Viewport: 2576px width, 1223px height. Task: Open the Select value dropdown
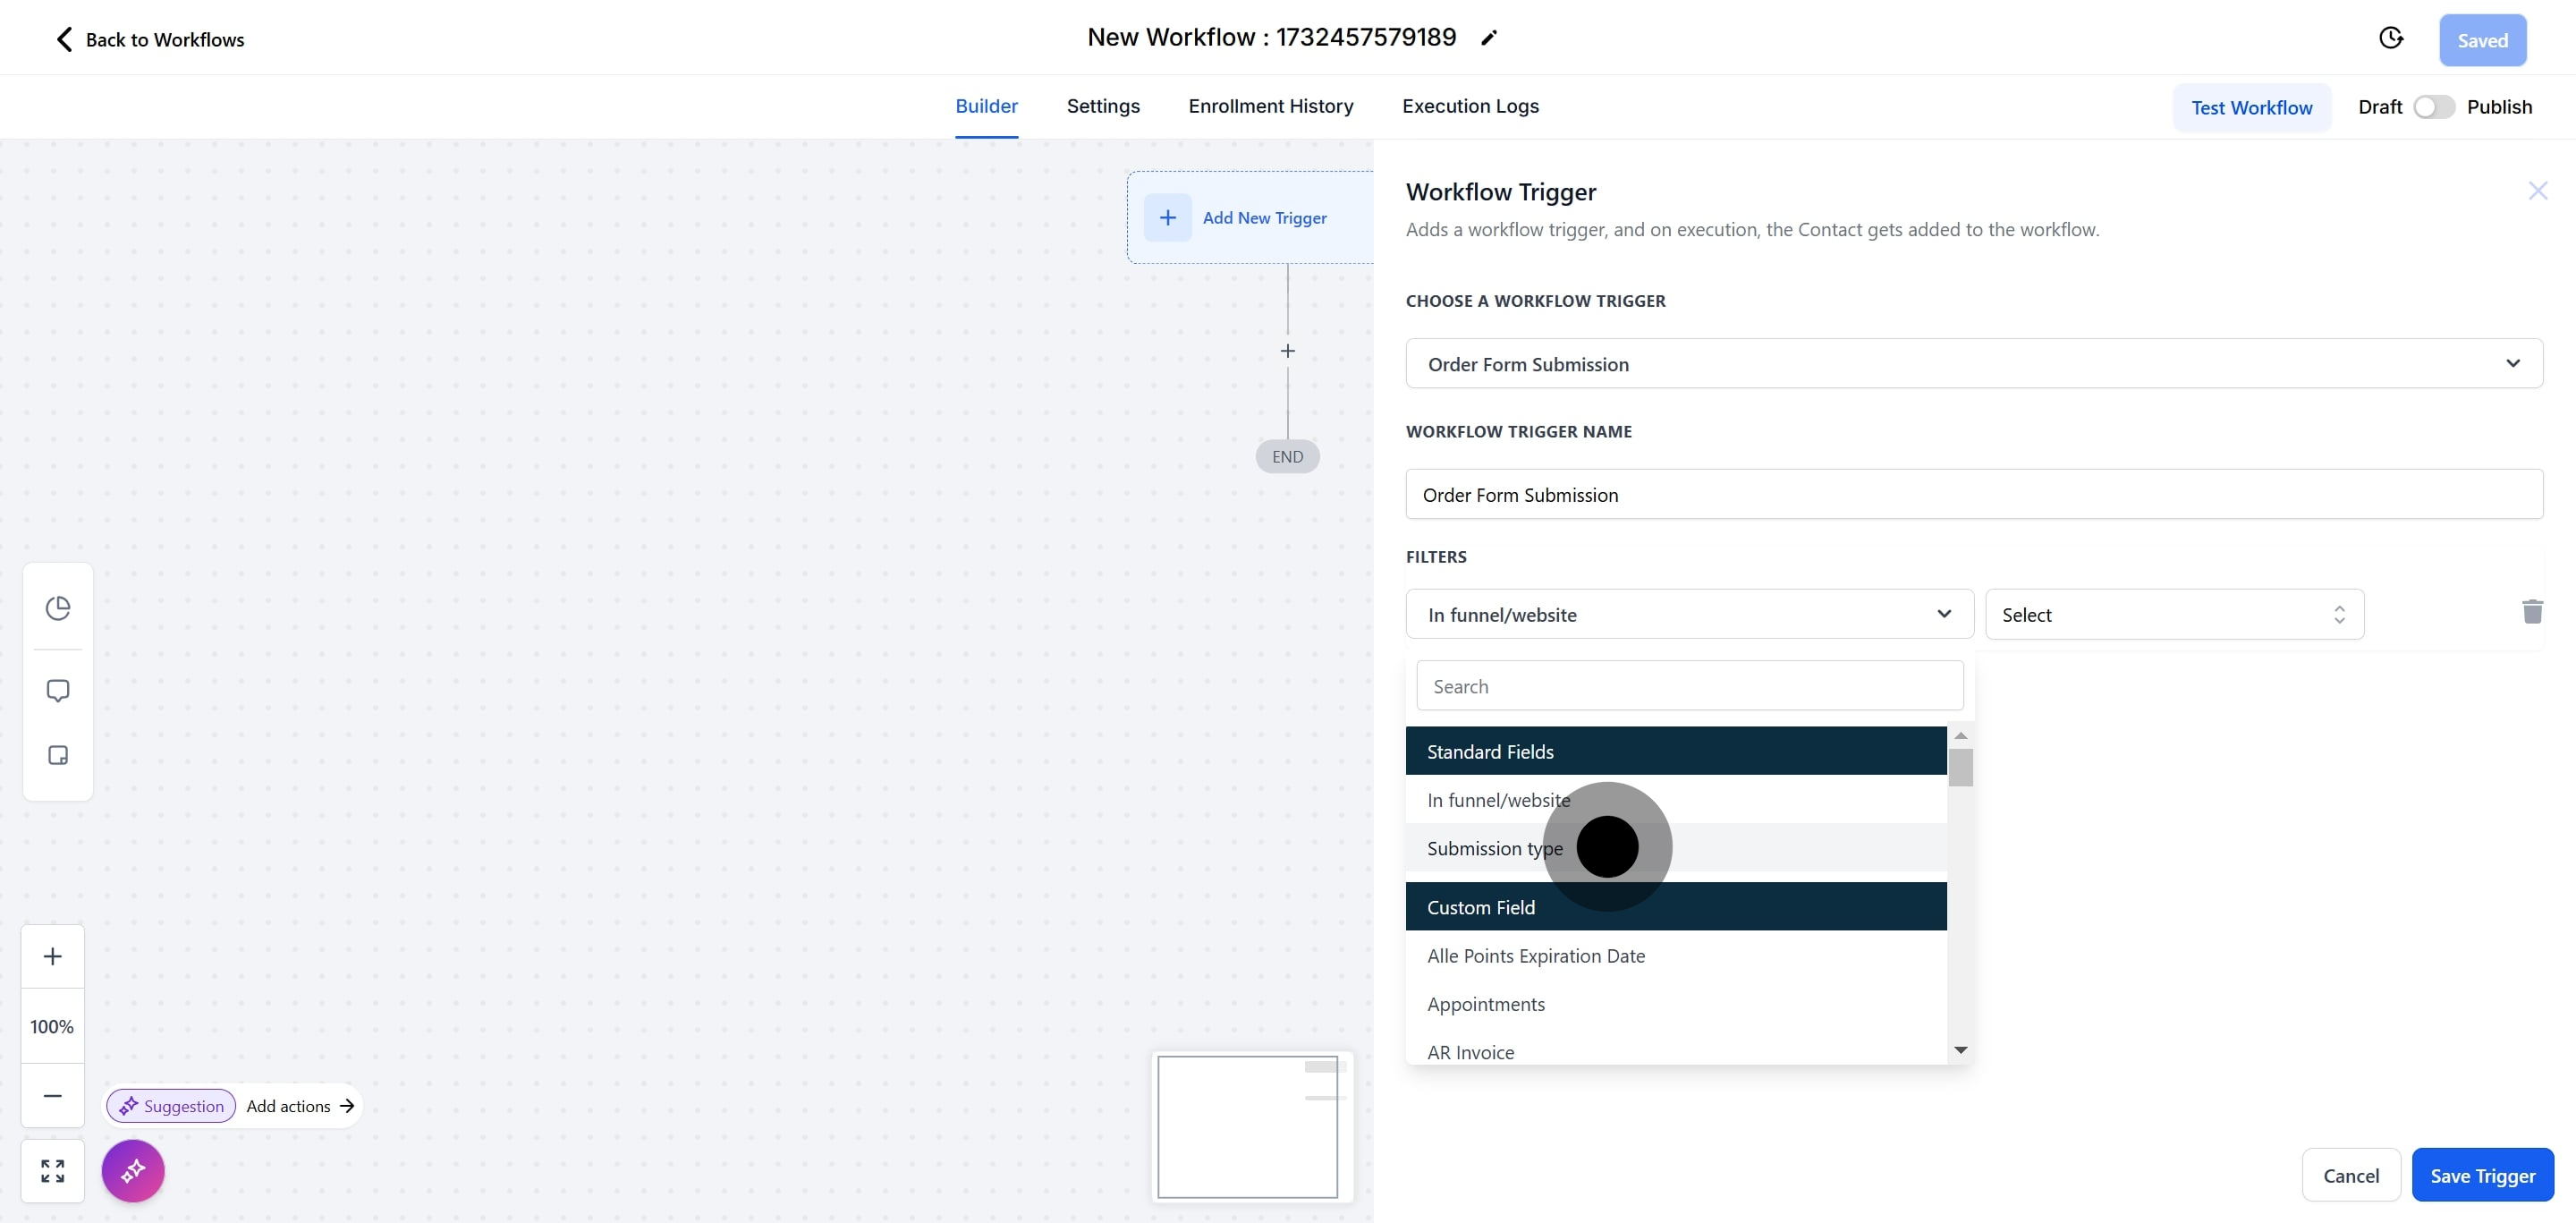click(x=2173, y=615)
